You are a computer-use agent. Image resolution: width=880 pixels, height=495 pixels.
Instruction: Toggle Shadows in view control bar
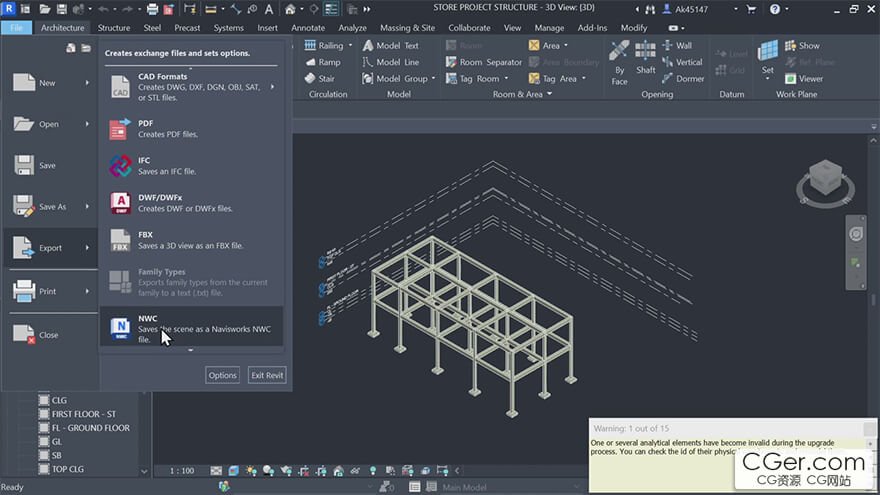click(x=268, y=471)
